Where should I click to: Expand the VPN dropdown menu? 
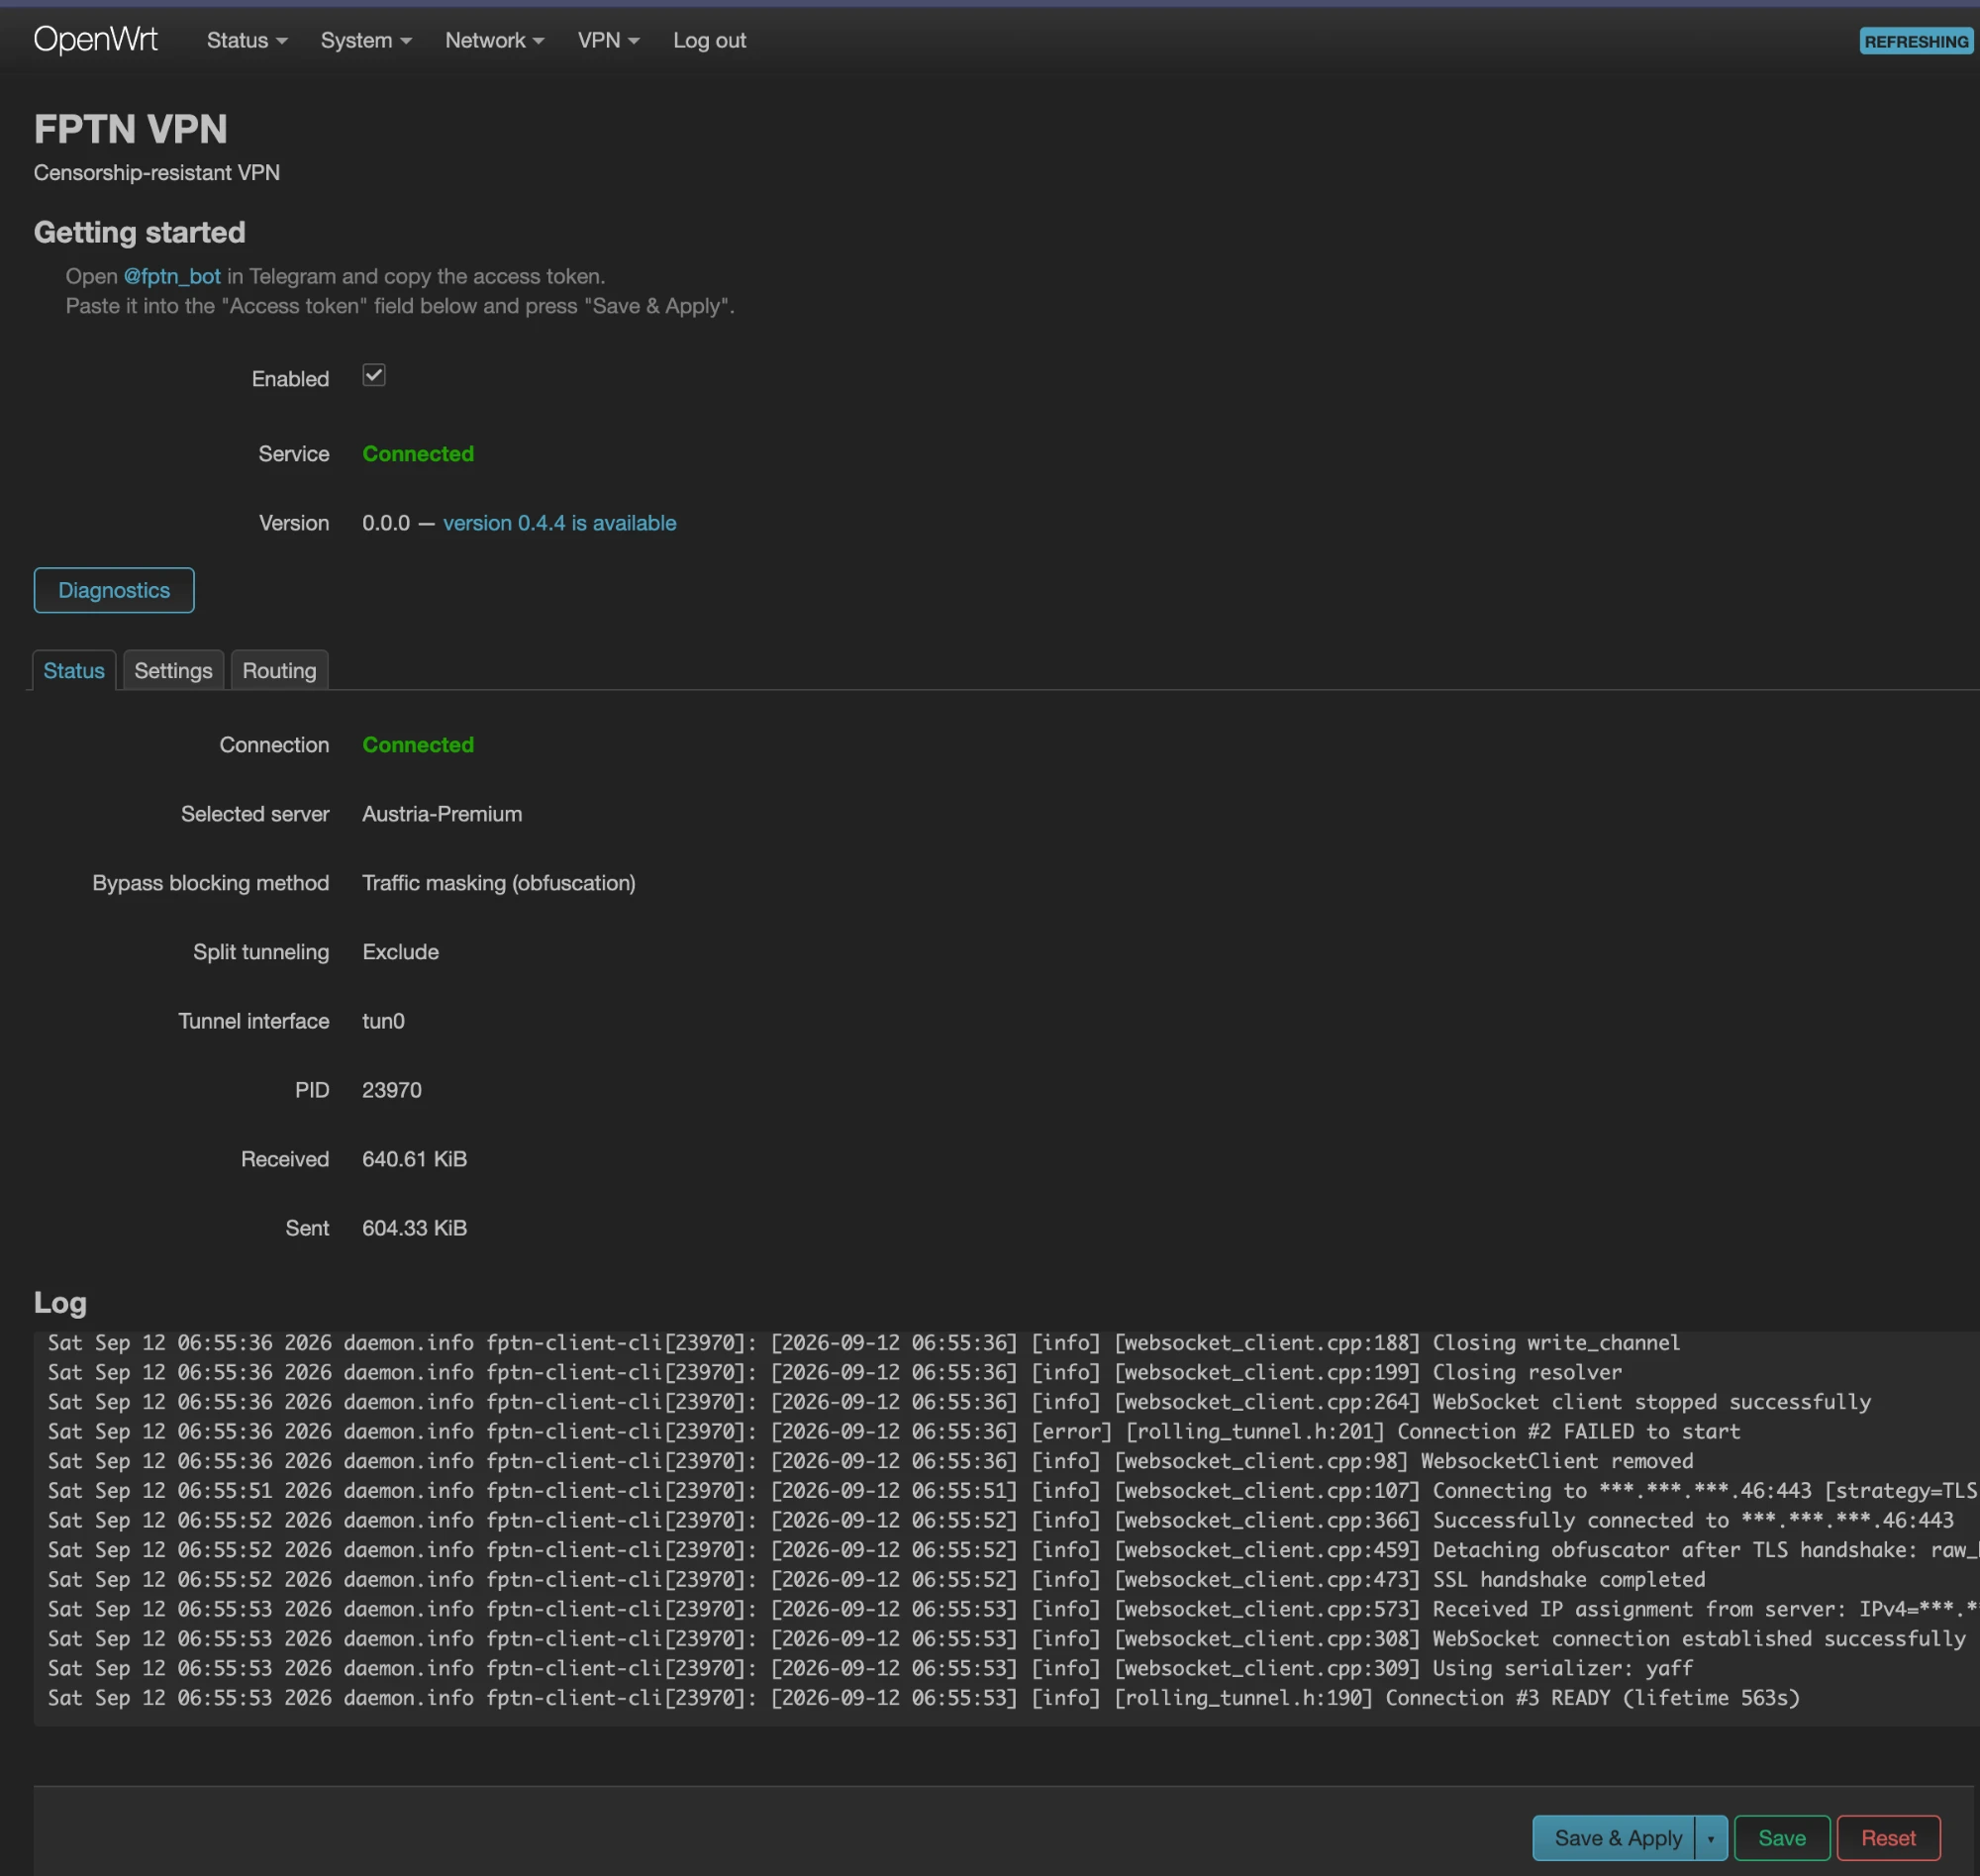608,41
